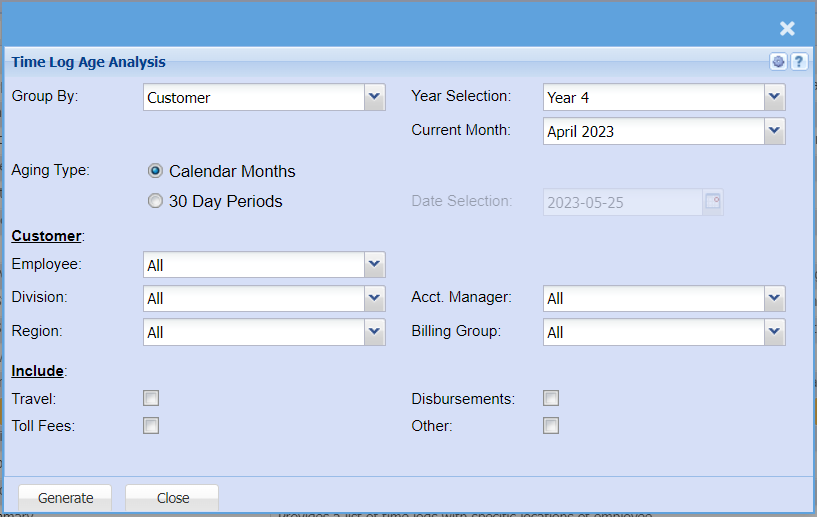The width and height of the screenshot is (817, 517).
Task: Expand the Current Month dropdown
Action: tap(774, 131)
